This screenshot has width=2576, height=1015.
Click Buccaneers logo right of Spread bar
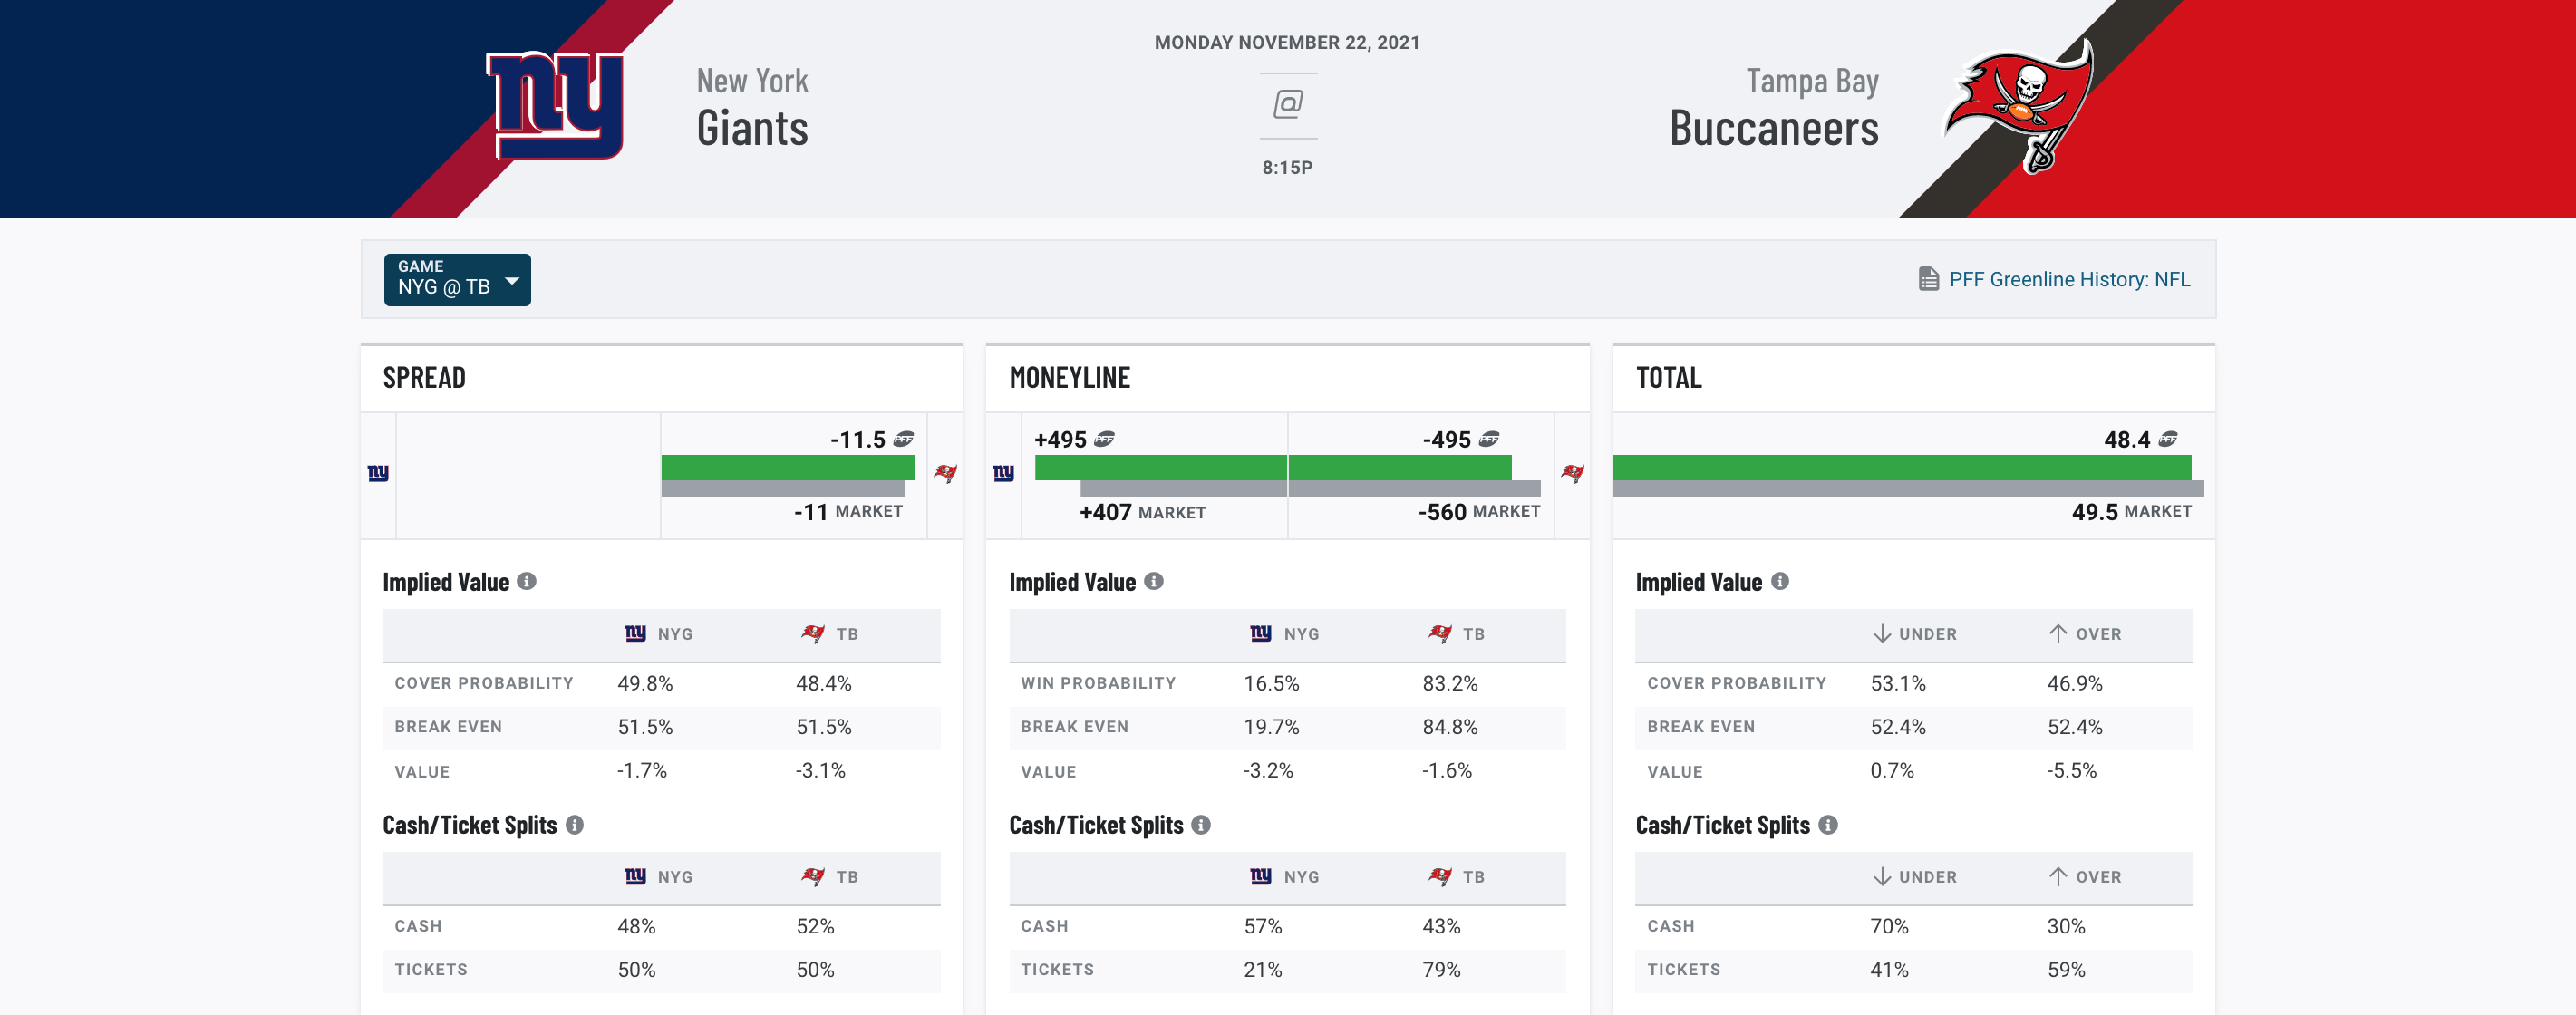945,473
